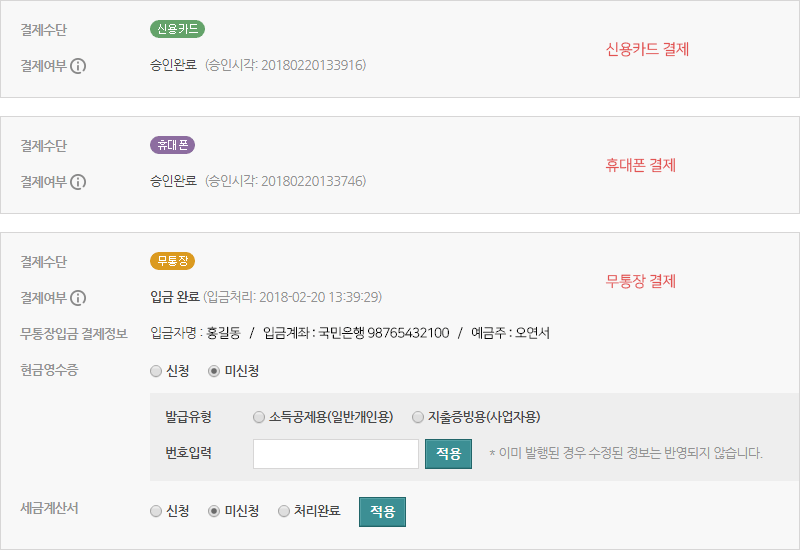
Task: Select 처리완료 radio for 세금계산서
Action: (x=284, y=511)
